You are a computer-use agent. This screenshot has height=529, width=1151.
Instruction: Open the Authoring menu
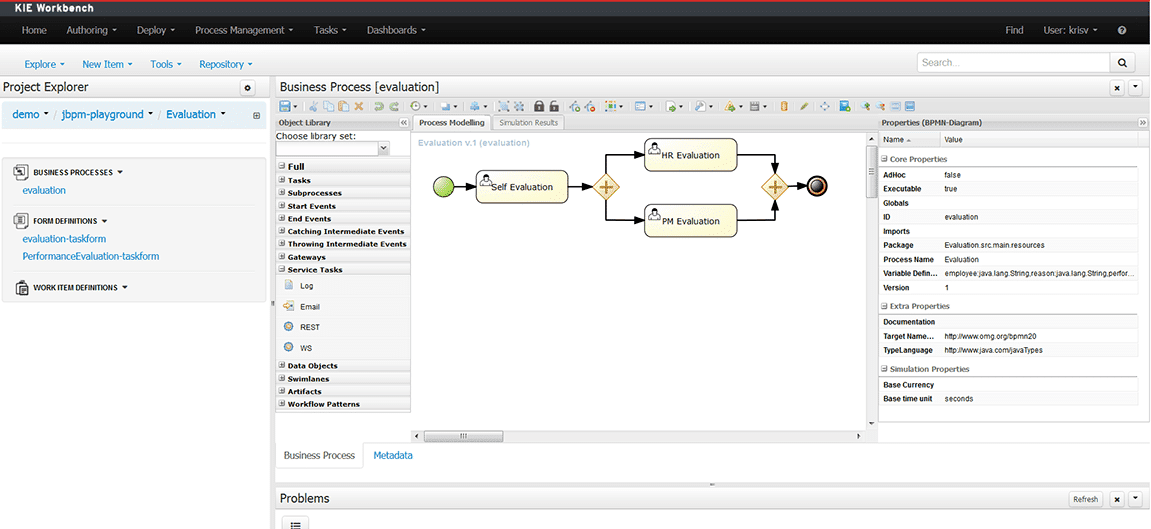pyautogui.click(x=92, y=30)
